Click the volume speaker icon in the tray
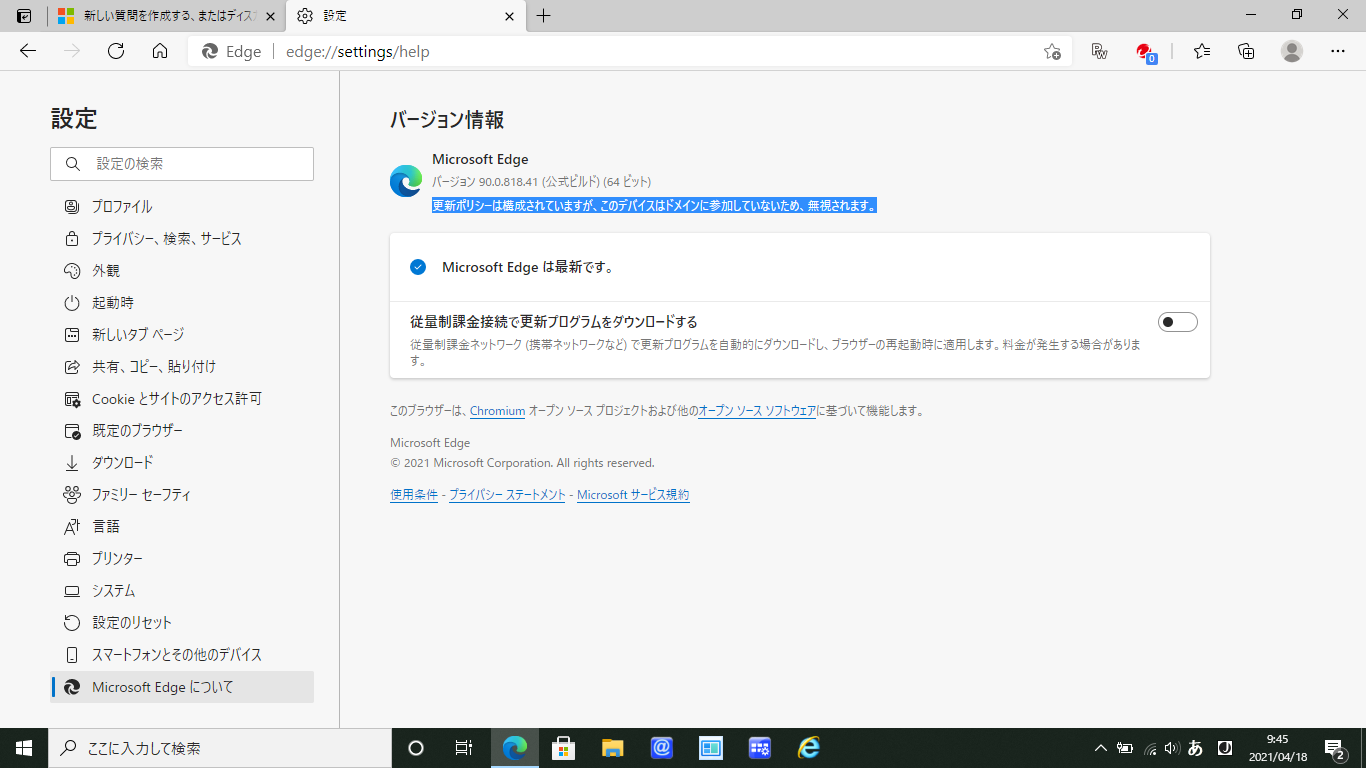 click(x=1170, y=747)
